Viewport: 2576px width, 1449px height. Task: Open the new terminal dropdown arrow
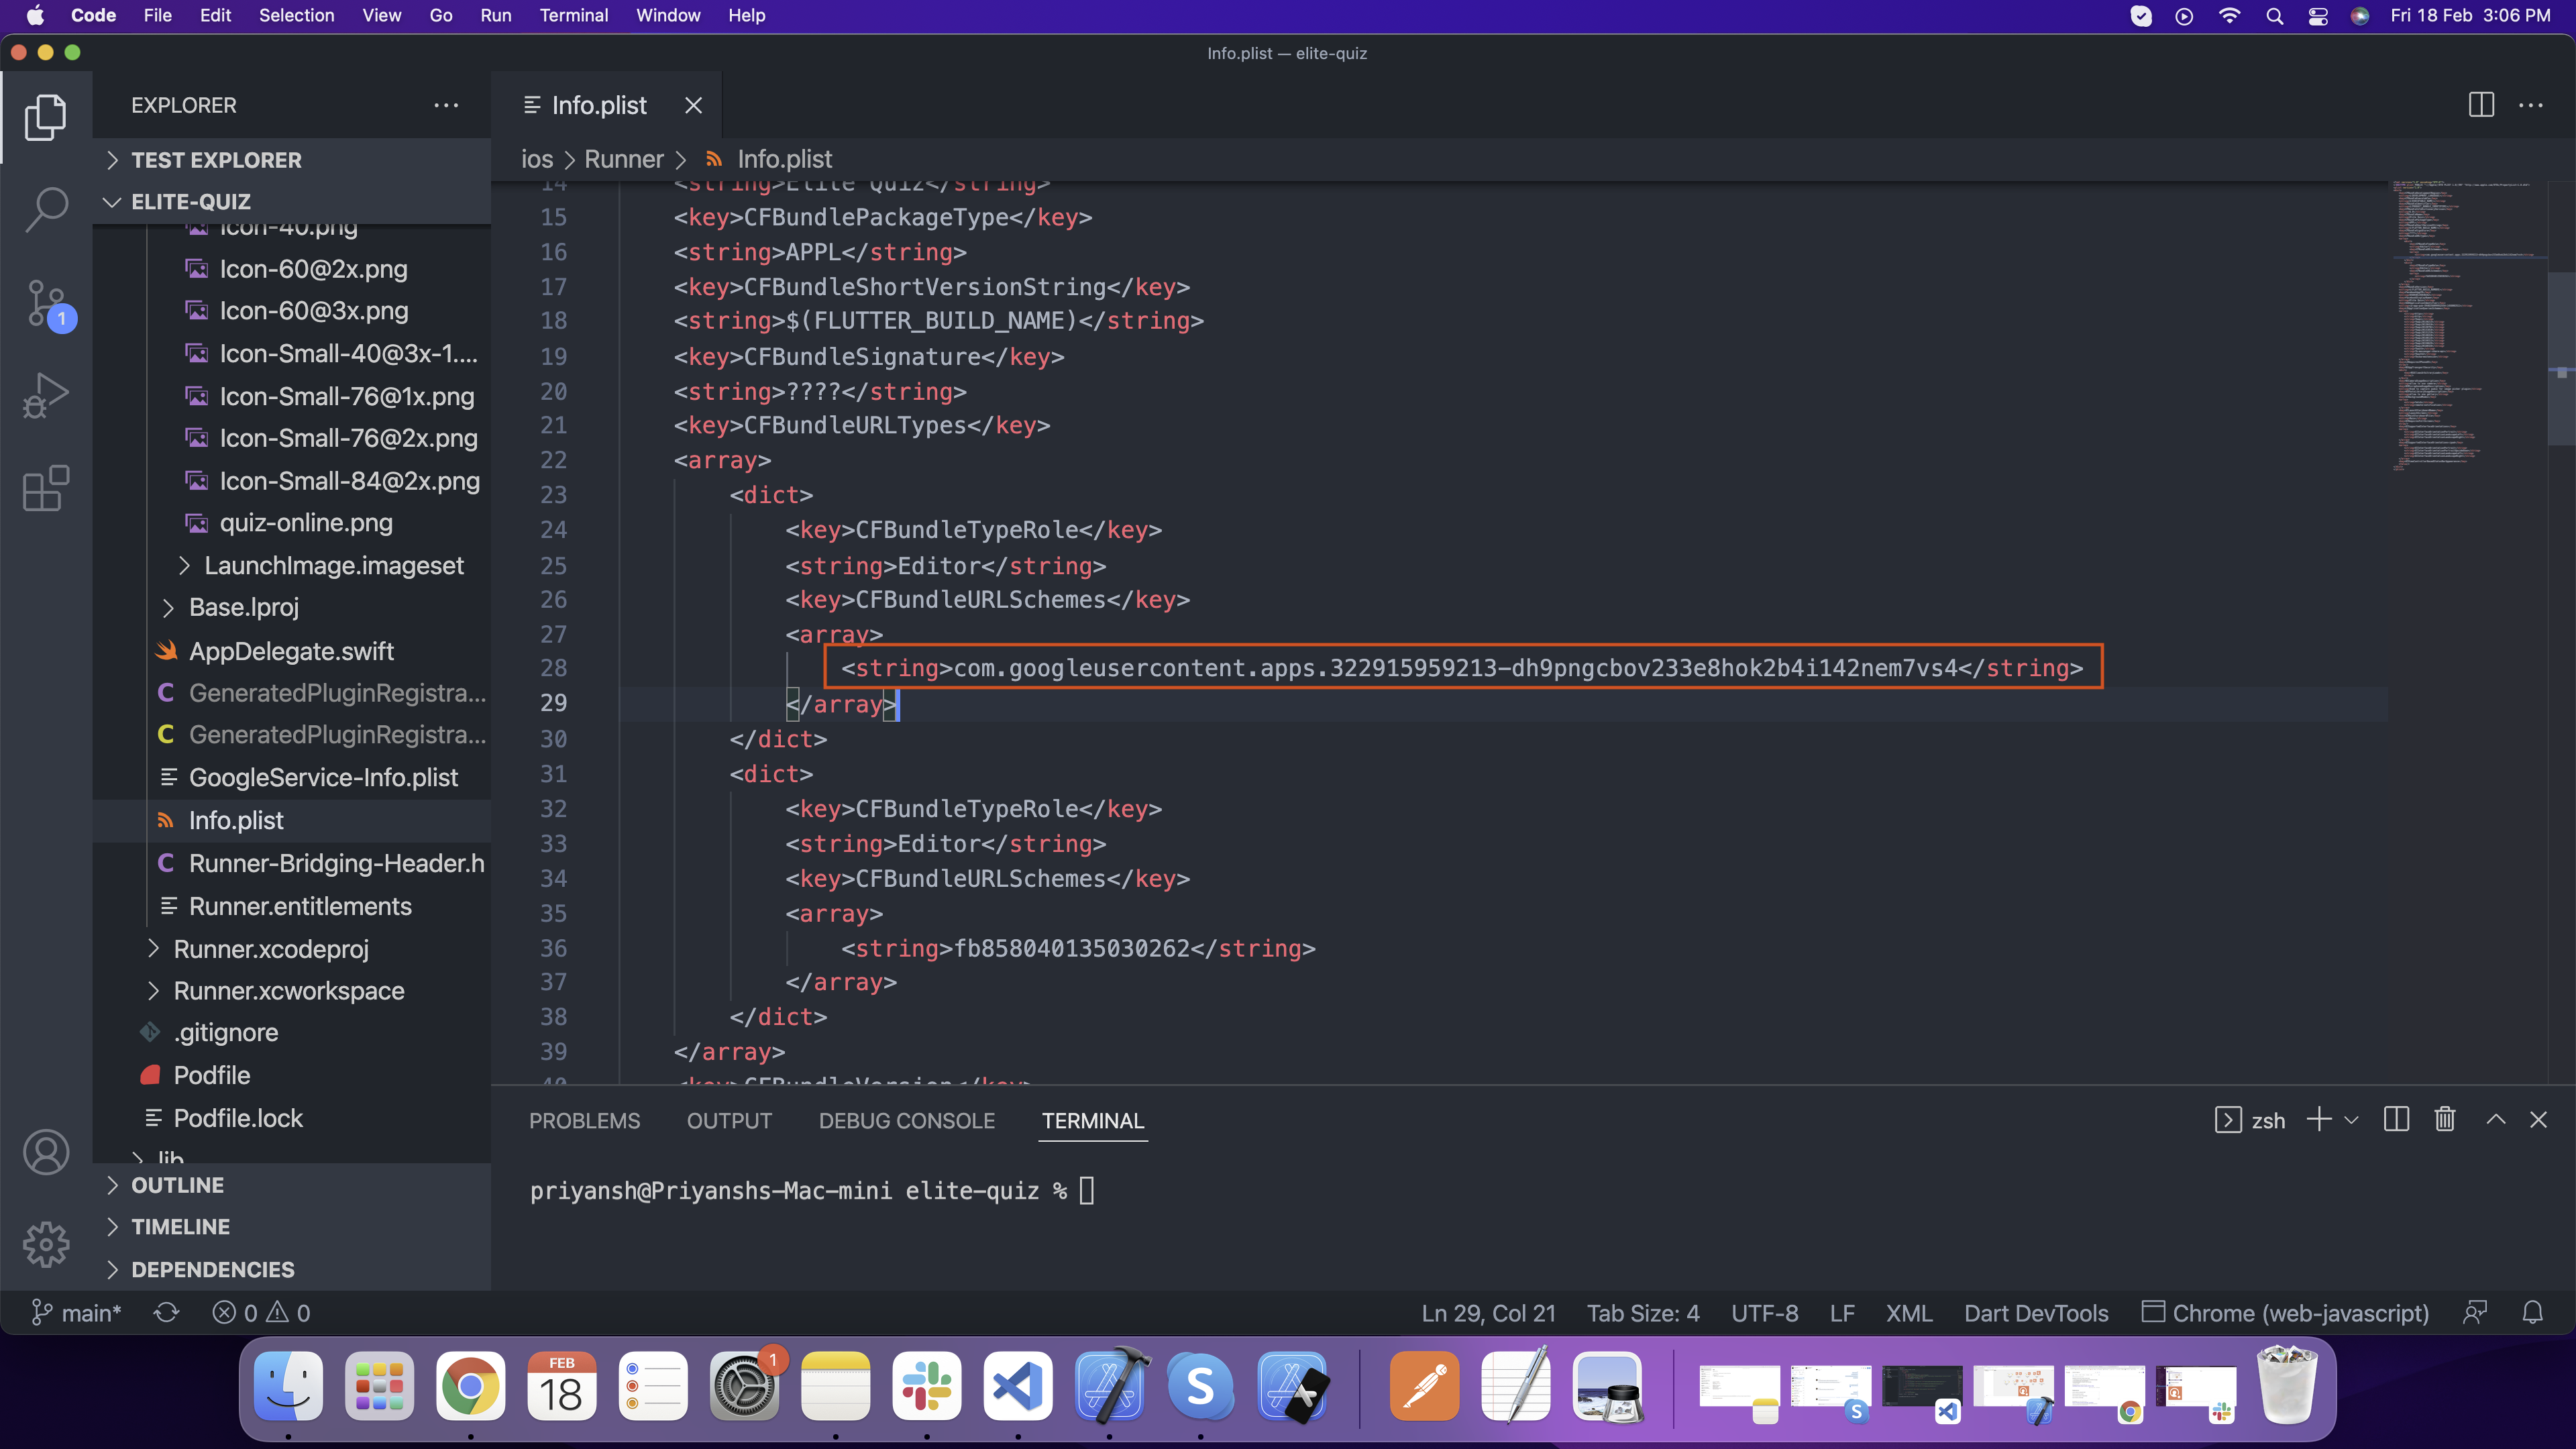(x=2351, y=1120)
